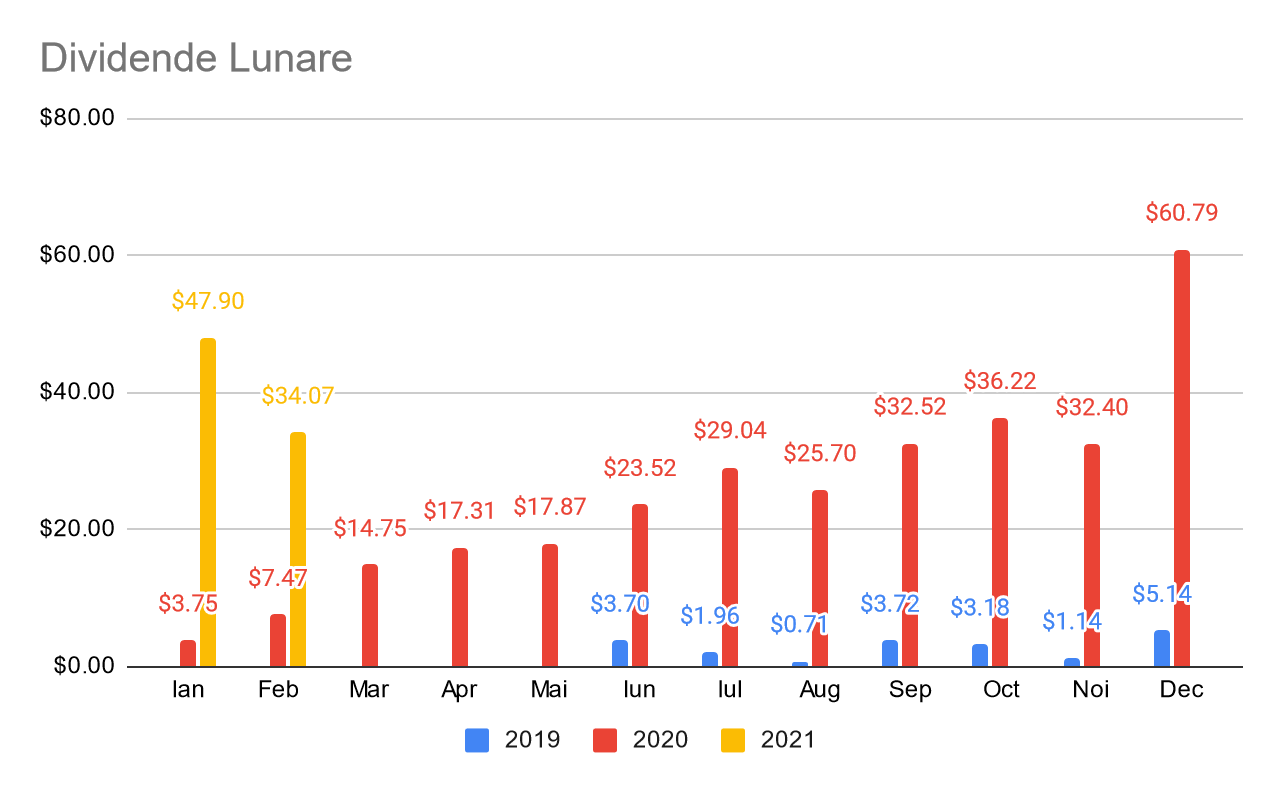The width and height of the screenshot is (1282, 792).
Task: Select the red 2020 bar for Oct
Action: coord(1000,542)
